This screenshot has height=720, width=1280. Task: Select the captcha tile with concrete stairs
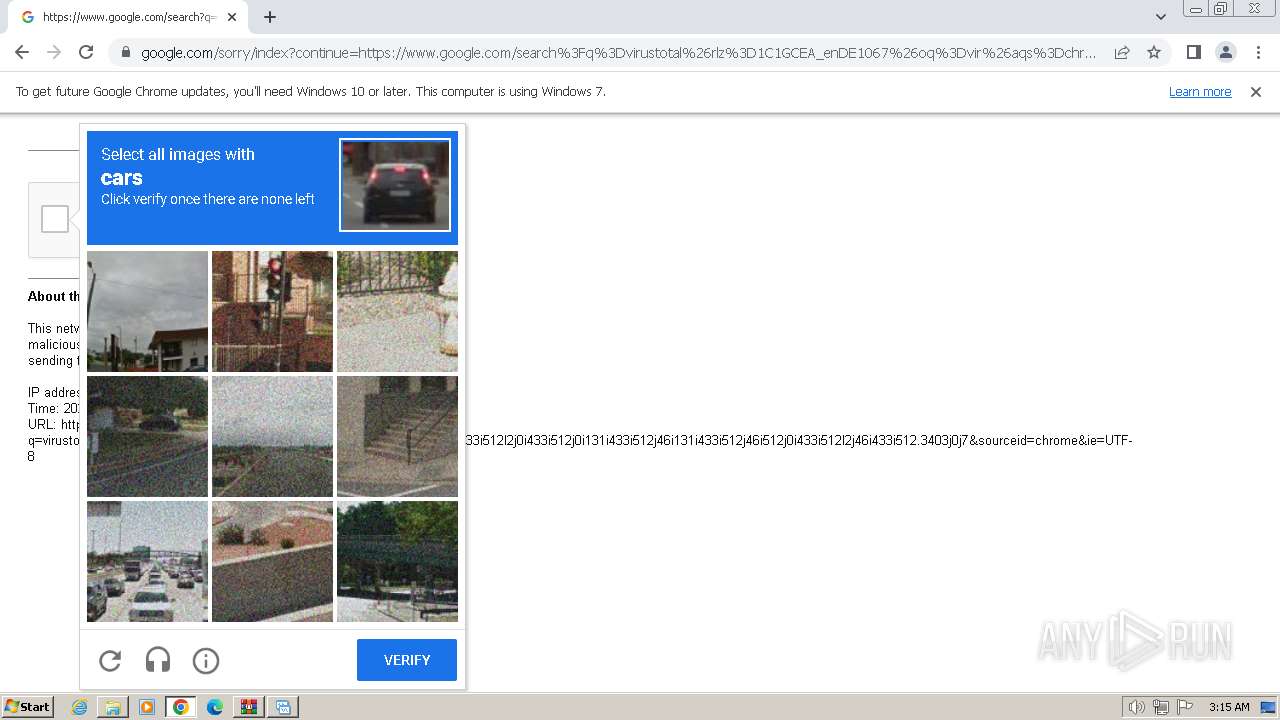click(x=397, y=436)
